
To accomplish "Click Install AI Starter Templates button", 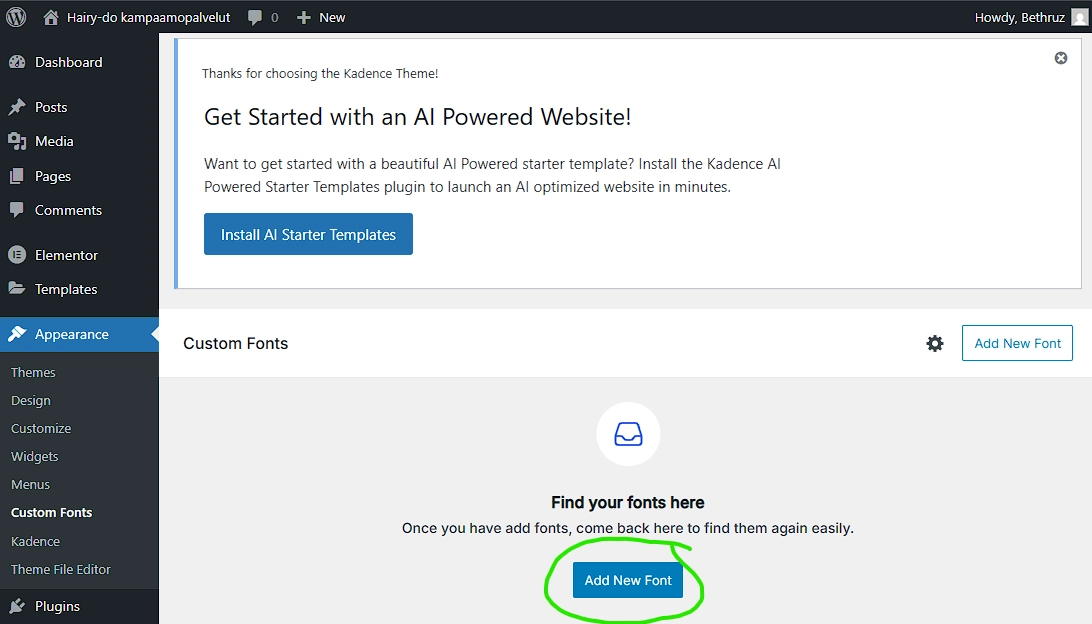I will pyautogui.click(x=308, y=234).
